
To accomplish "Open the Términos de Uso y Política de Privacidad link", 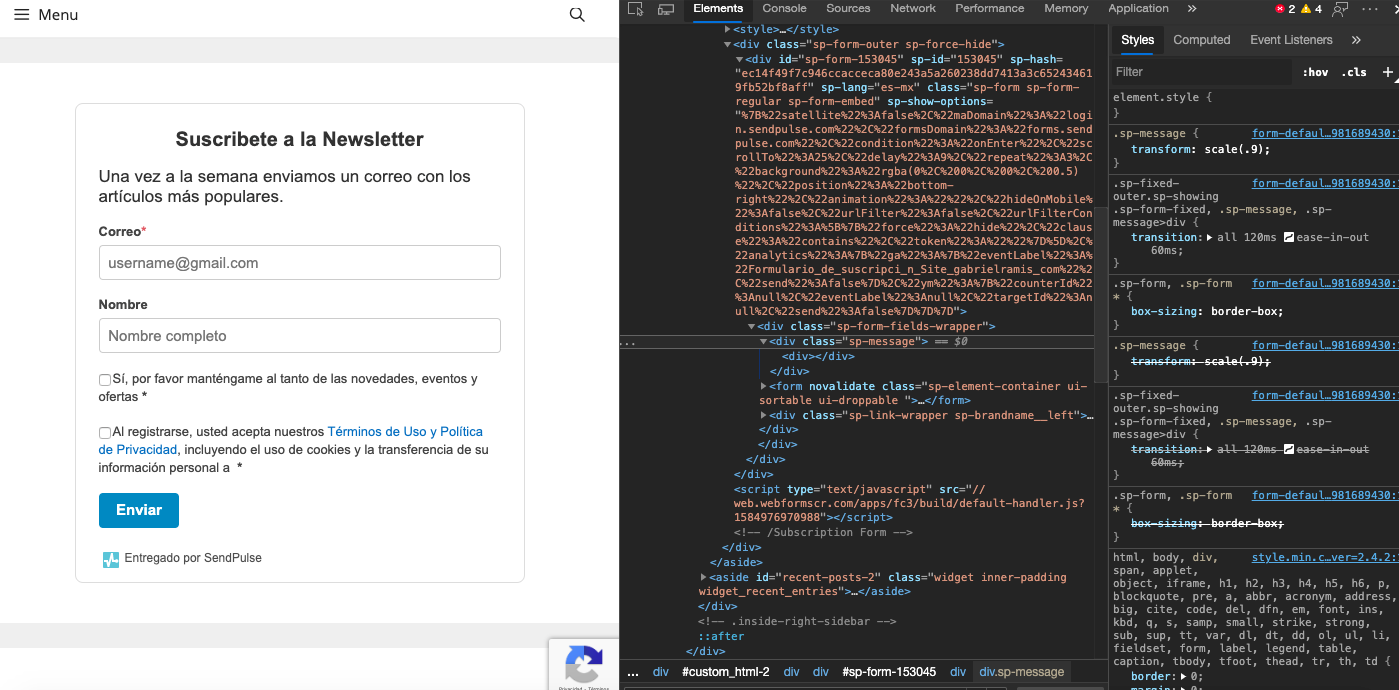I will (290, 441).
